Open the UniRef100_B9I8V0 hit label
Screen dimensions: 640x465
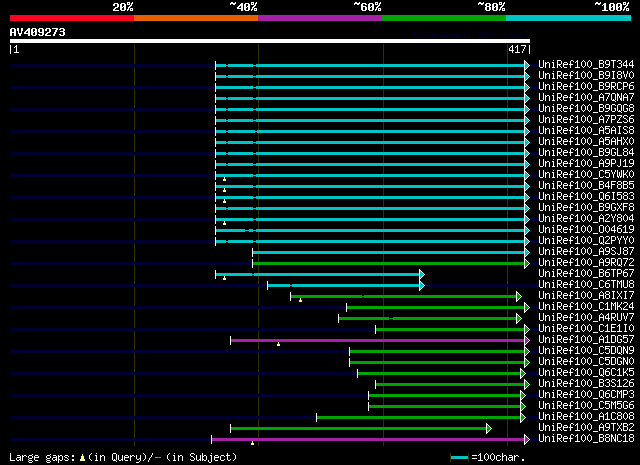(x=586, y=76)
